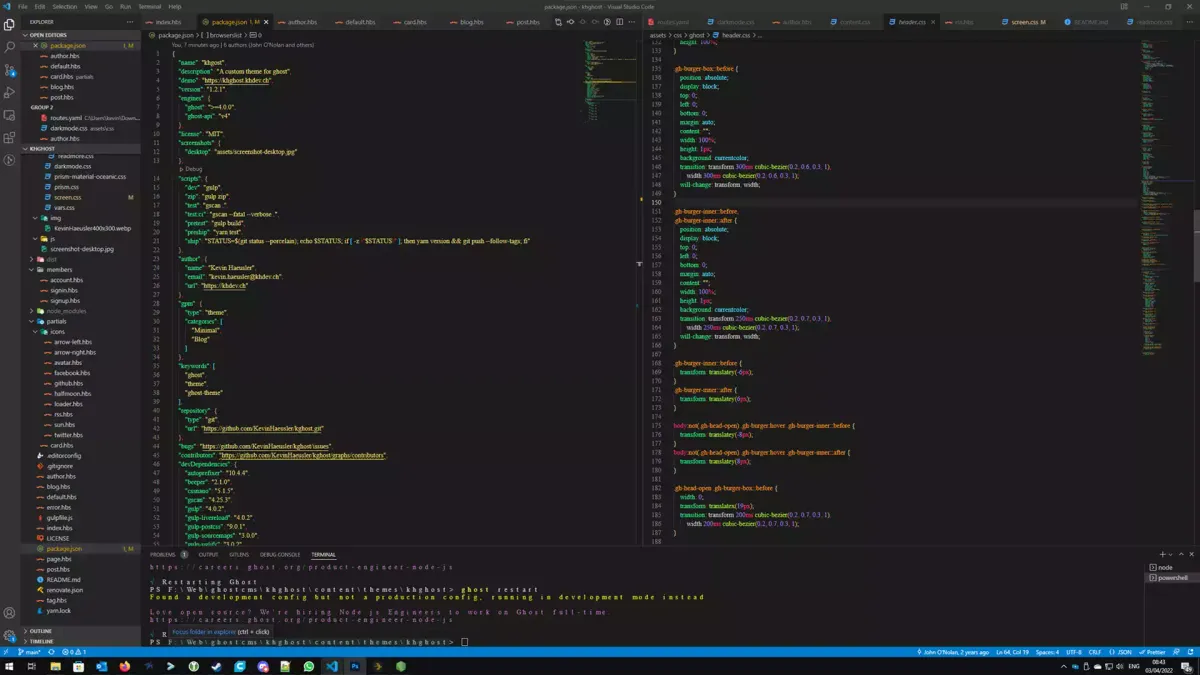Click the UTF-8 encoding in status bar

pyautogui.click(x=1074, y=652)
